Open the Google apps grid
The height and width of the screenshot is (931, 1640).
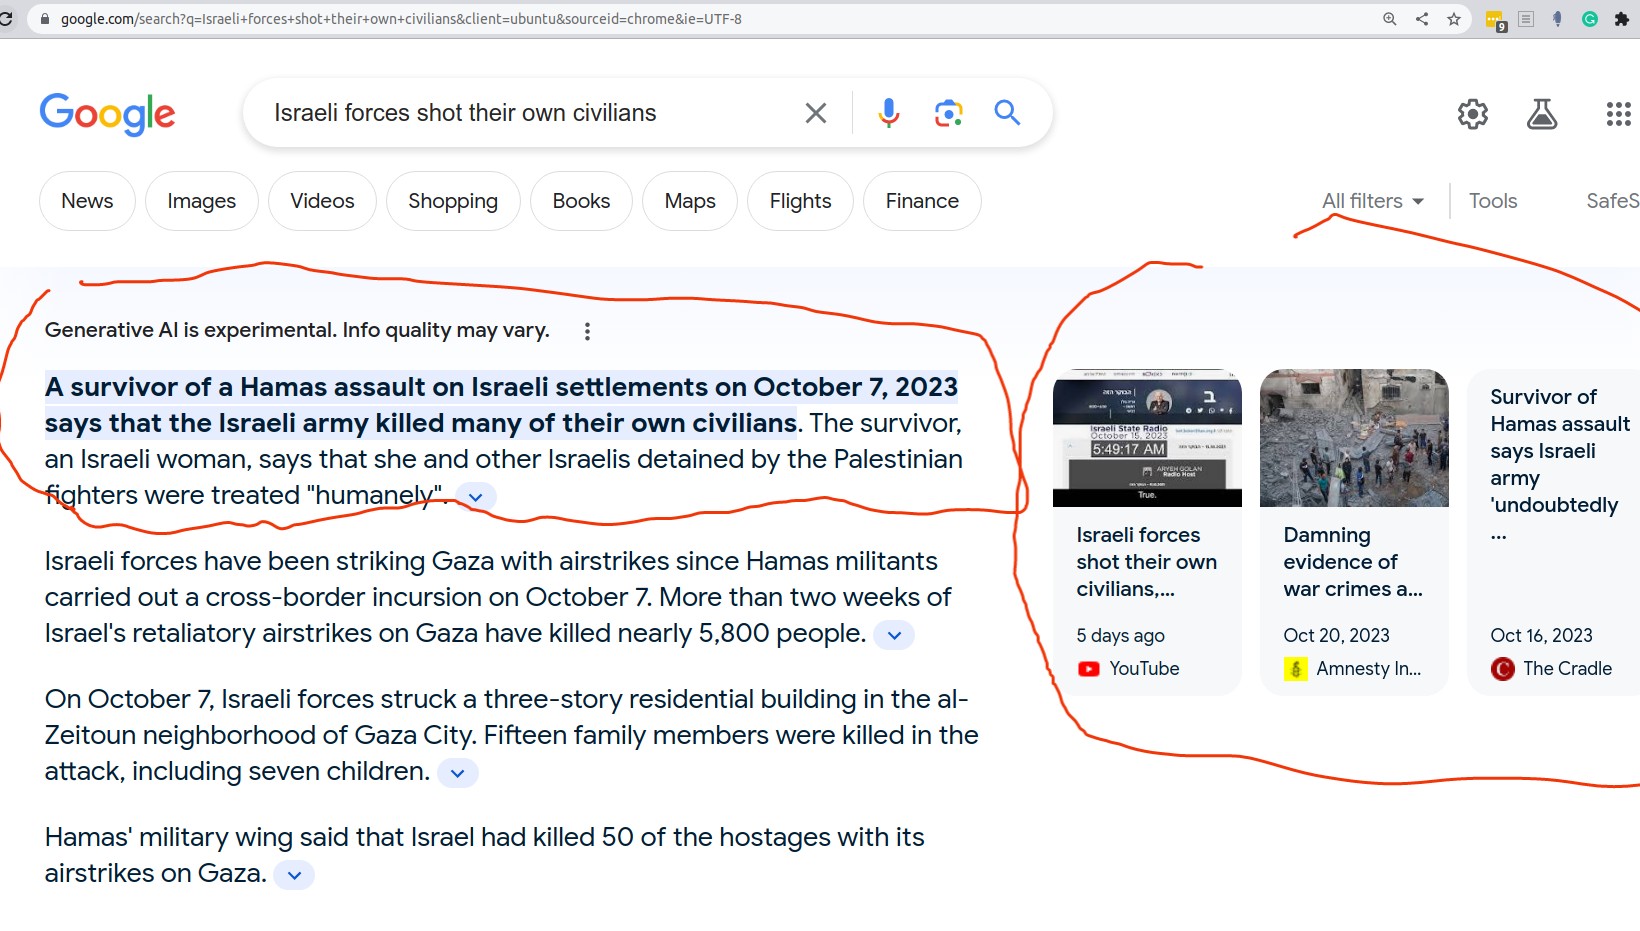point(1617,114)
